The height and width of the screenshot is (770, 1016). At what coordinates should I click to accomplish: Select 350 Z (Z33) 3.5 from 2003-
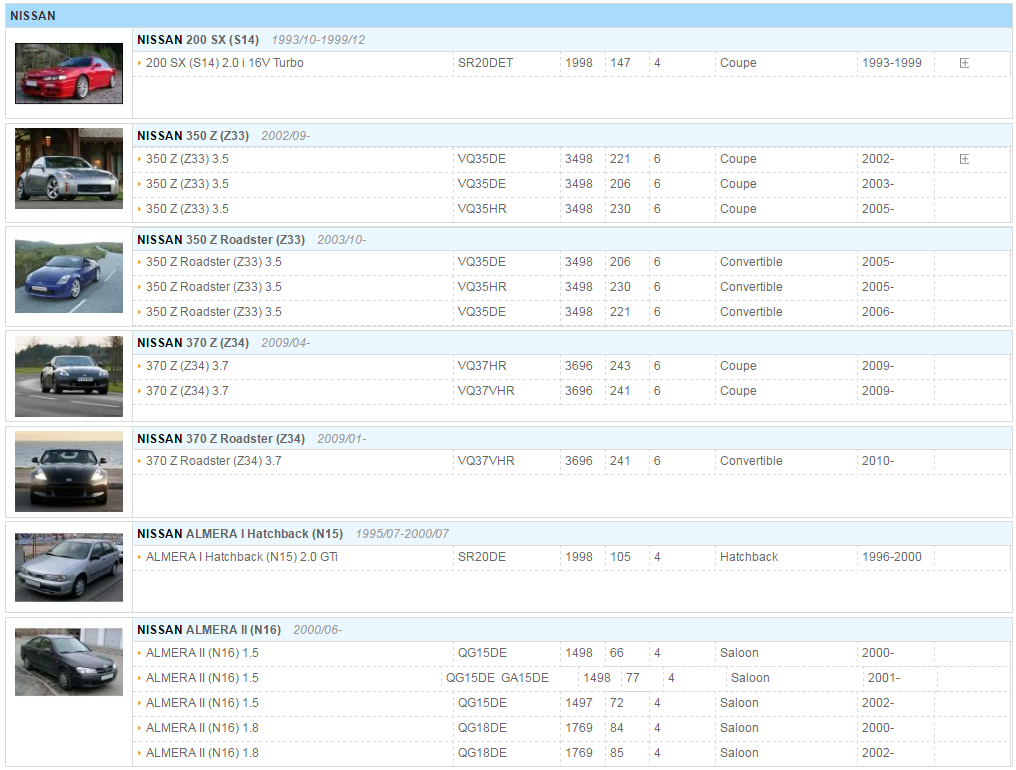pos(187,184)
